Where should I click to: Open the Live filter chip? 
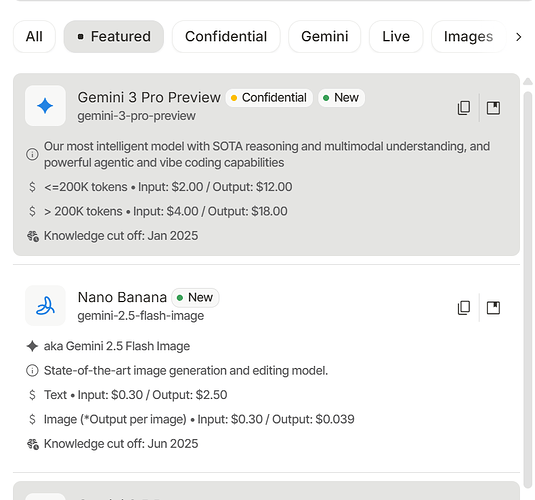396,37
